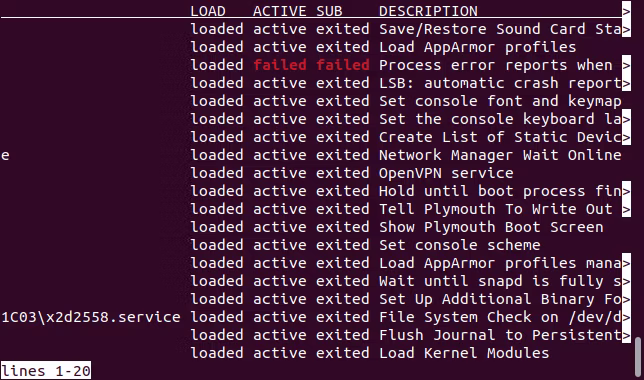Click the terminal scrollbar thumb
The width and height of the screenshot is (644, 380).
coord(638,354)
